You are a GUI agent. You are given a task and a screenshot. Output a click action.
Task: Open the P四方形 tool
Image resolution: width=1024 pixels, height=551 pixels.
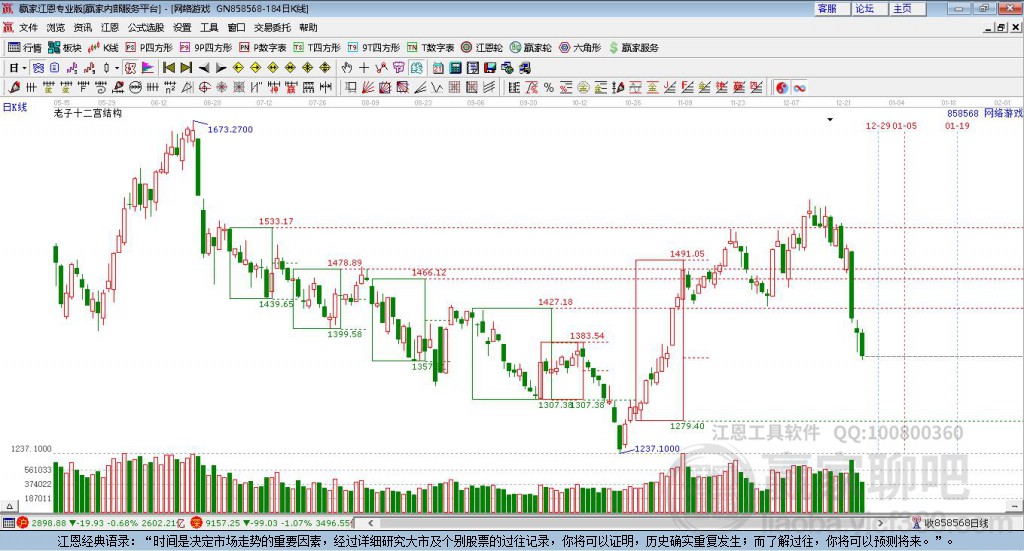[149, 48]
